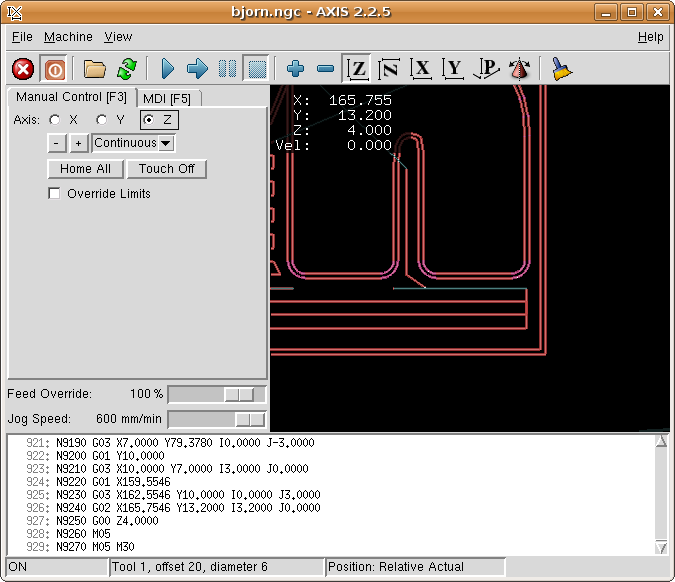Enable the Override Limits checkbox
The width and height of the screenshot is (675, 582).
pyautogui.click(x=54, y=193)
